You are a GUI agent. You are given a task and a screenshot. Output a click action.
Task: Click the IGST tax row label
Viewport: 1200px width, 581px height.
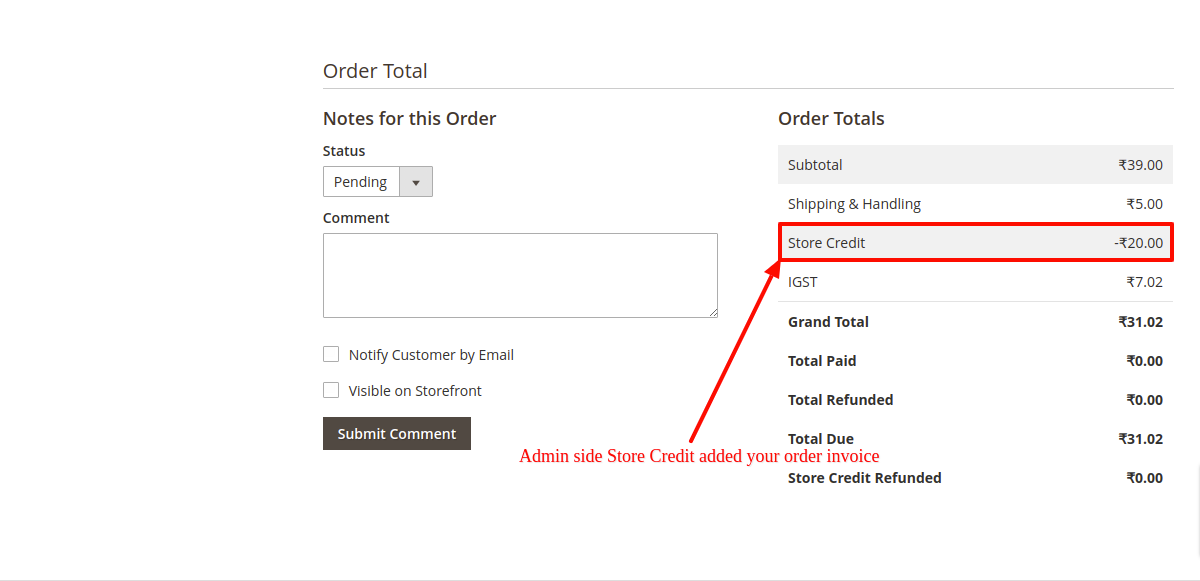coord(803,282)
